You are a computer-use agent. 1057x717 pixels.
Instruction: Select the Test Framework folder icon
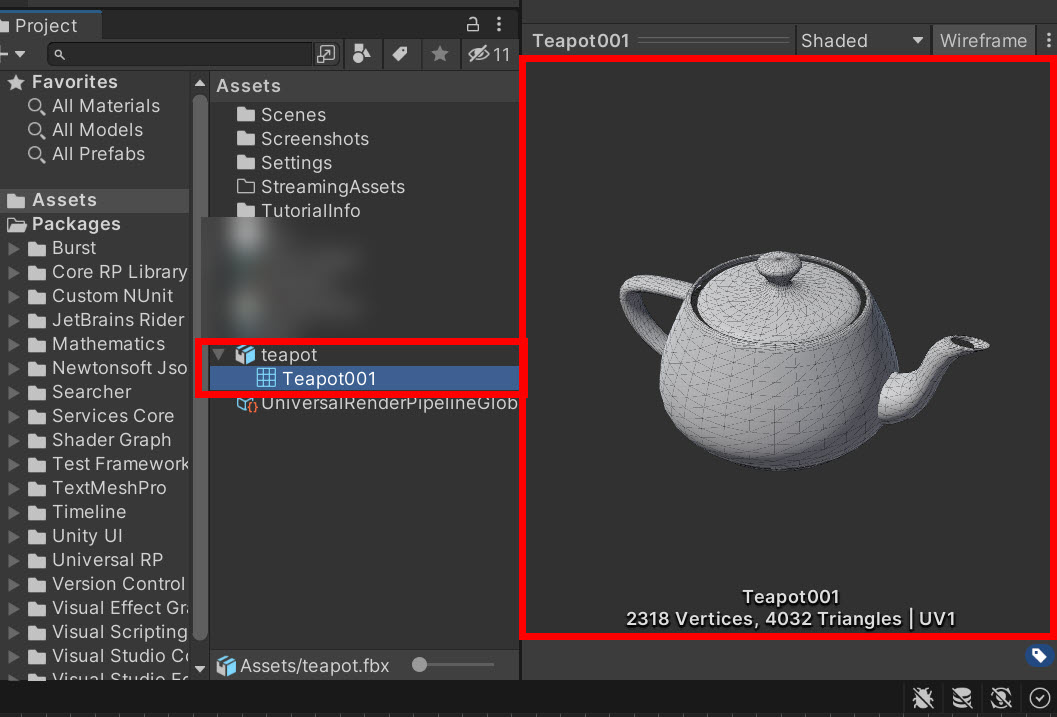pos(37,465)
